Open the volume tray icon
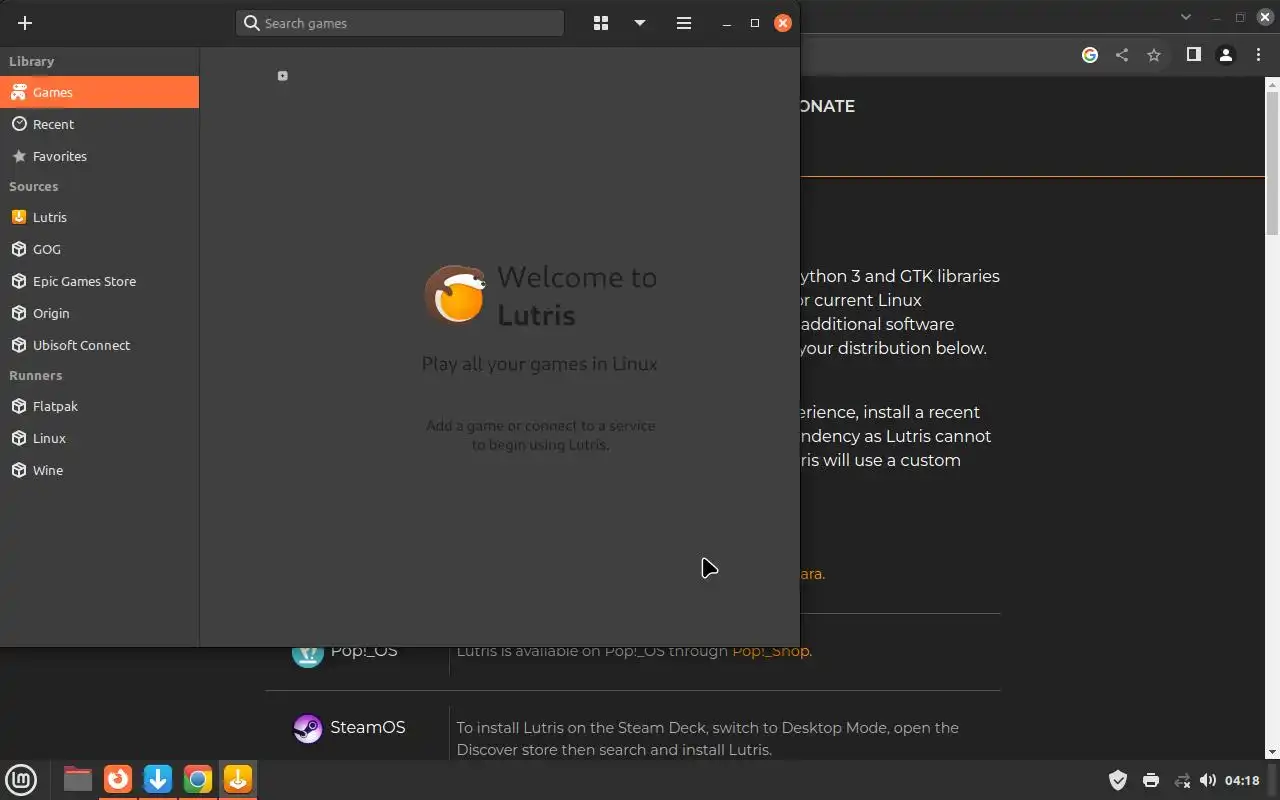Viewport: 1280px width, 800px height. click(x=1208, y=780)
